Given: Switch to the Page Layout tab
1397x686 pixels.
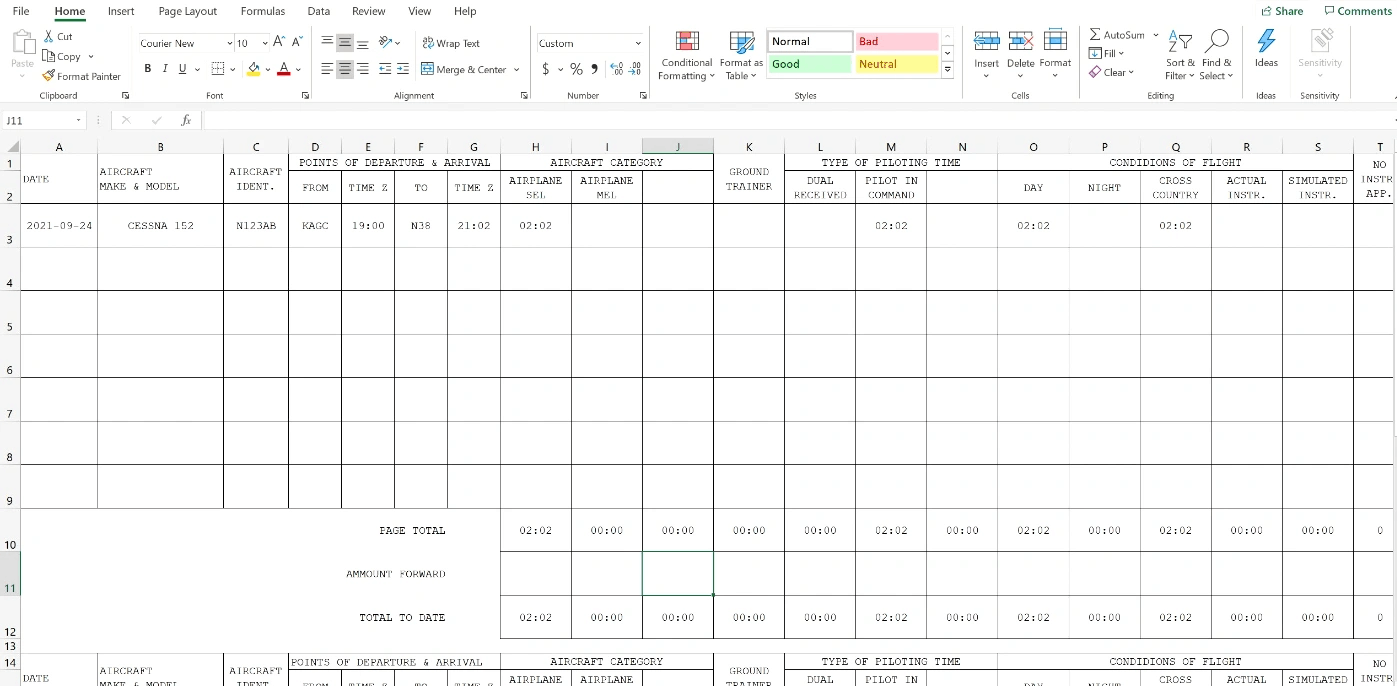Looking at the screenshot, I should [187, 11].
